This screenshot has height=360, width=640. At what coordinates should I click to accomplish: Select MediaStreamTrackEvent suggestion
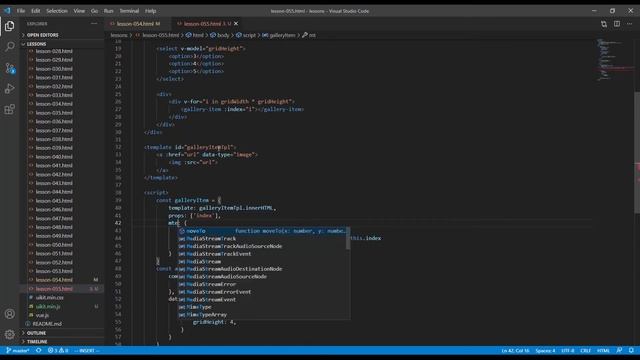263,254
